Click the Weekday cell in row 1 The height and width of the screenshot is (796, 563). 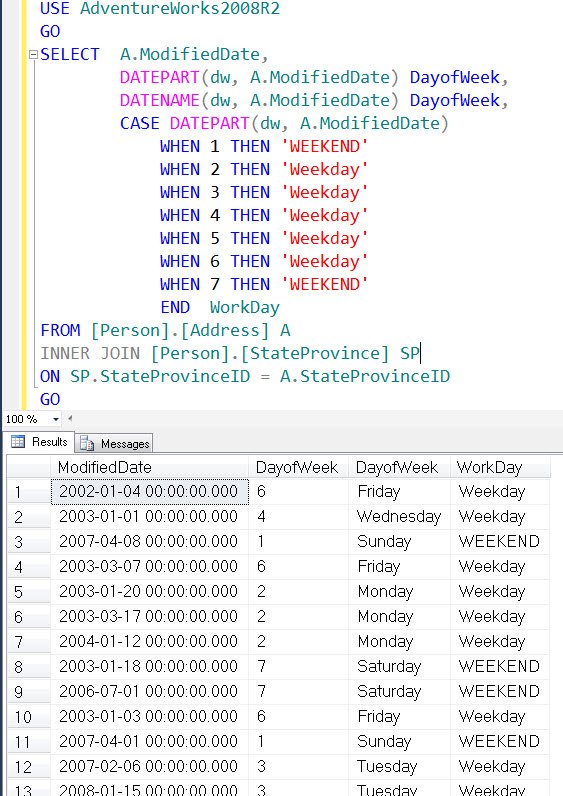(500, 492)
